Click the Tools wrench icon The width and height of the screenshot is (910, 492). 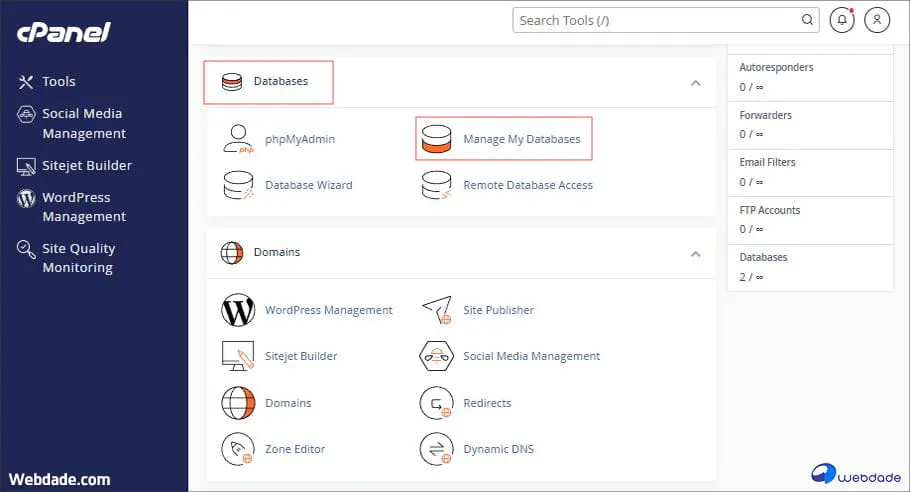tap(26, 82)
